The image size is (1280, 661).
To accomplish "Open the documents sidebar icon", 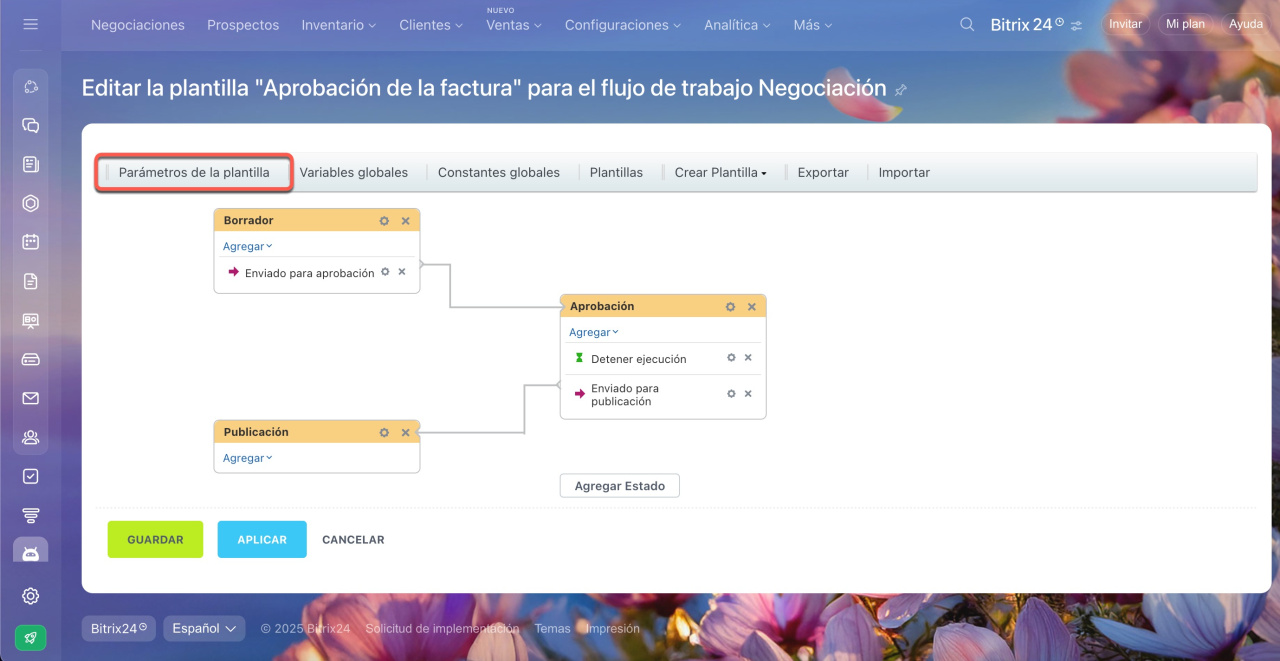I will 31,282.
